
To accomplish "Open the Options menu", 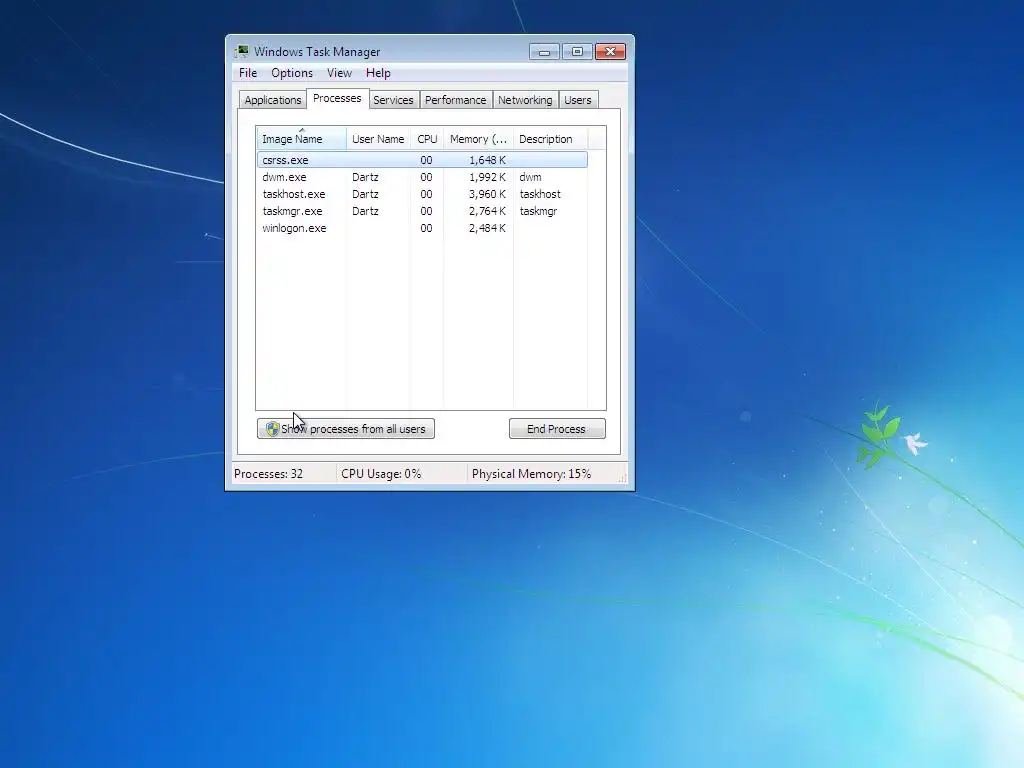I will (x=292, y=73).
